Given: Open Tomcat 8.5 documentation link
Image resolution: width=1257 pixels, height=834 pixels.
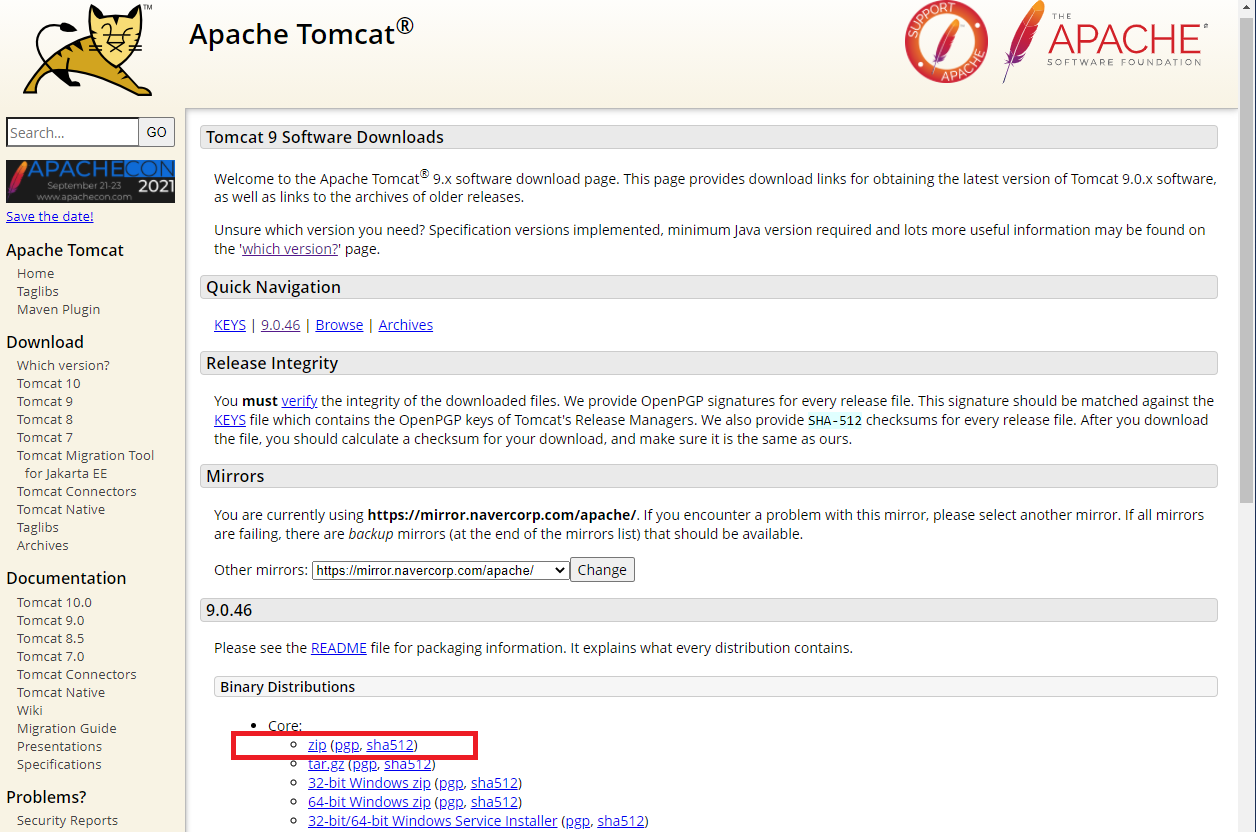Looking at the screenshot, I should pyautogui.click(x=51, y=638).
